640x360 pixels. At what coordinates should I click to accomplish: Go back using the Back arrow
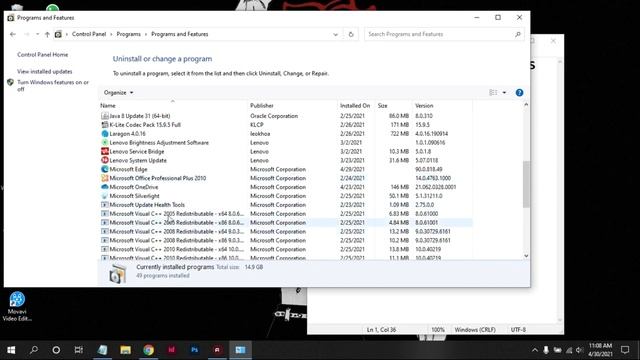(13, 34)
